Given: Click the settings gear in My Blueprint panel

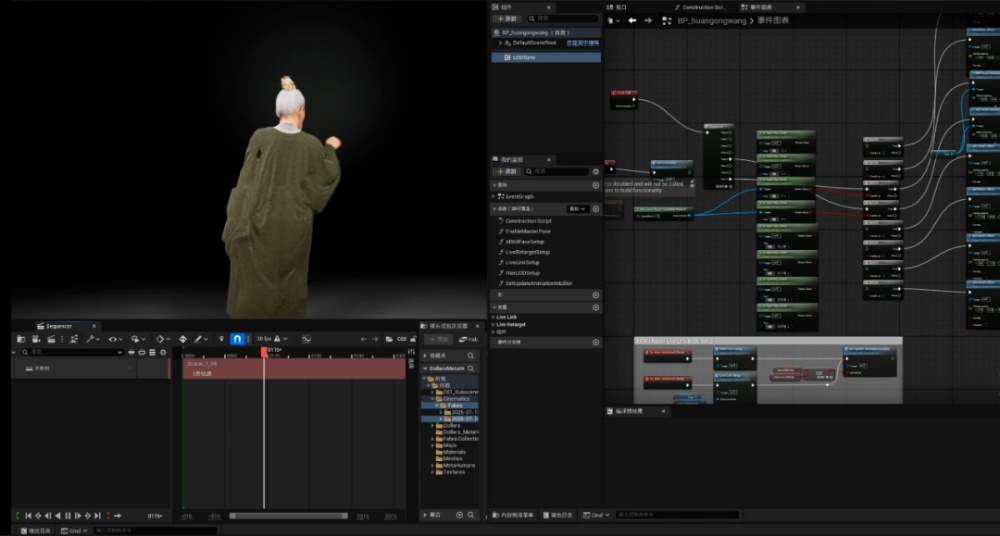Looking at the screenshot, I should coord(596,172).
